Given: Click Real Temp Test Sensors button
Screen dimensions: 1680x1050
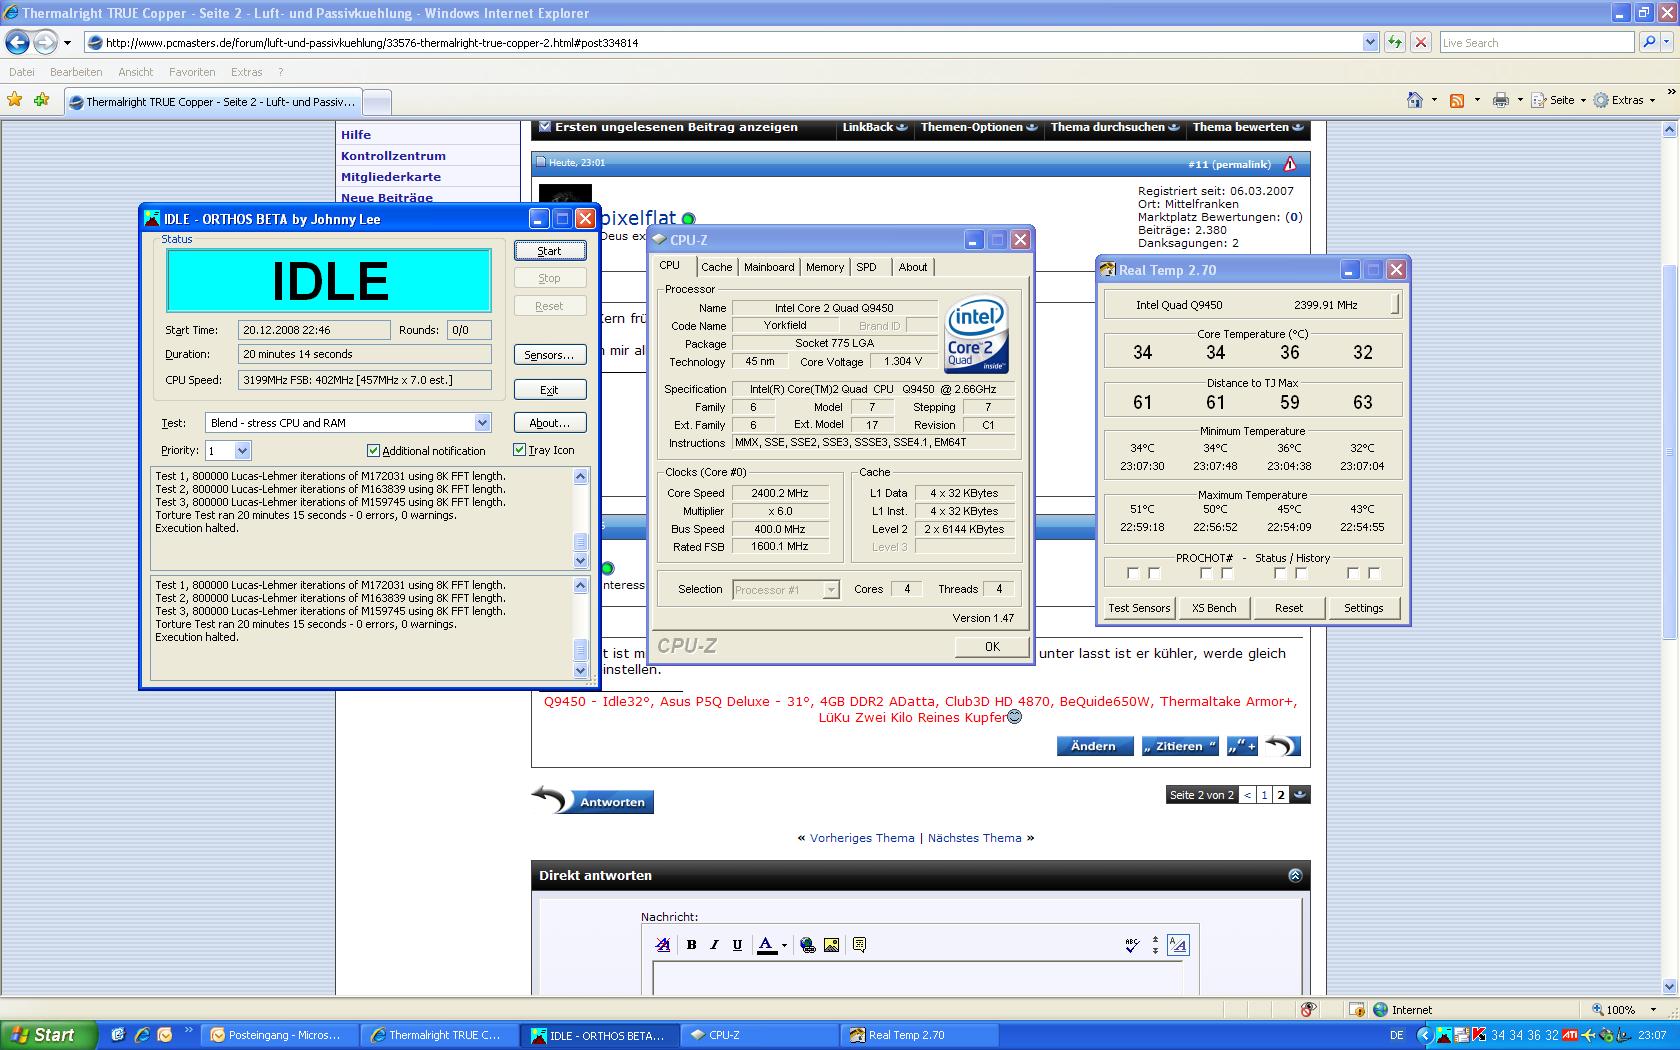Looking at the screenshot, I should (x=1139, y=608).
